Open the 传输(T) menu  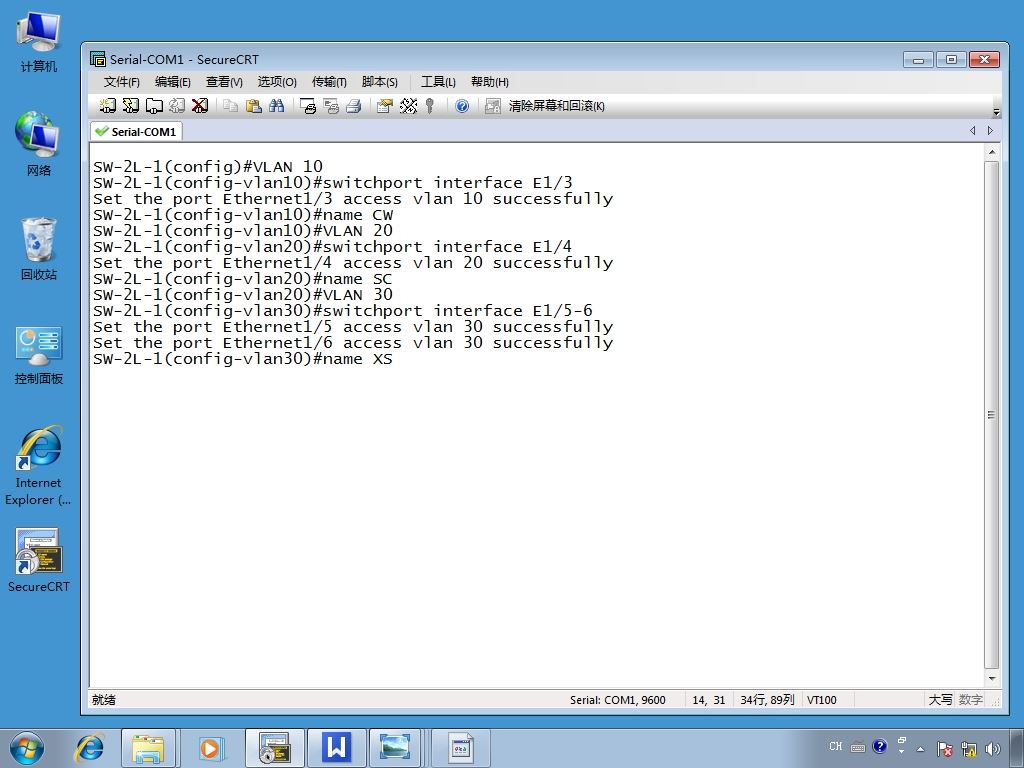pos(328,82)
